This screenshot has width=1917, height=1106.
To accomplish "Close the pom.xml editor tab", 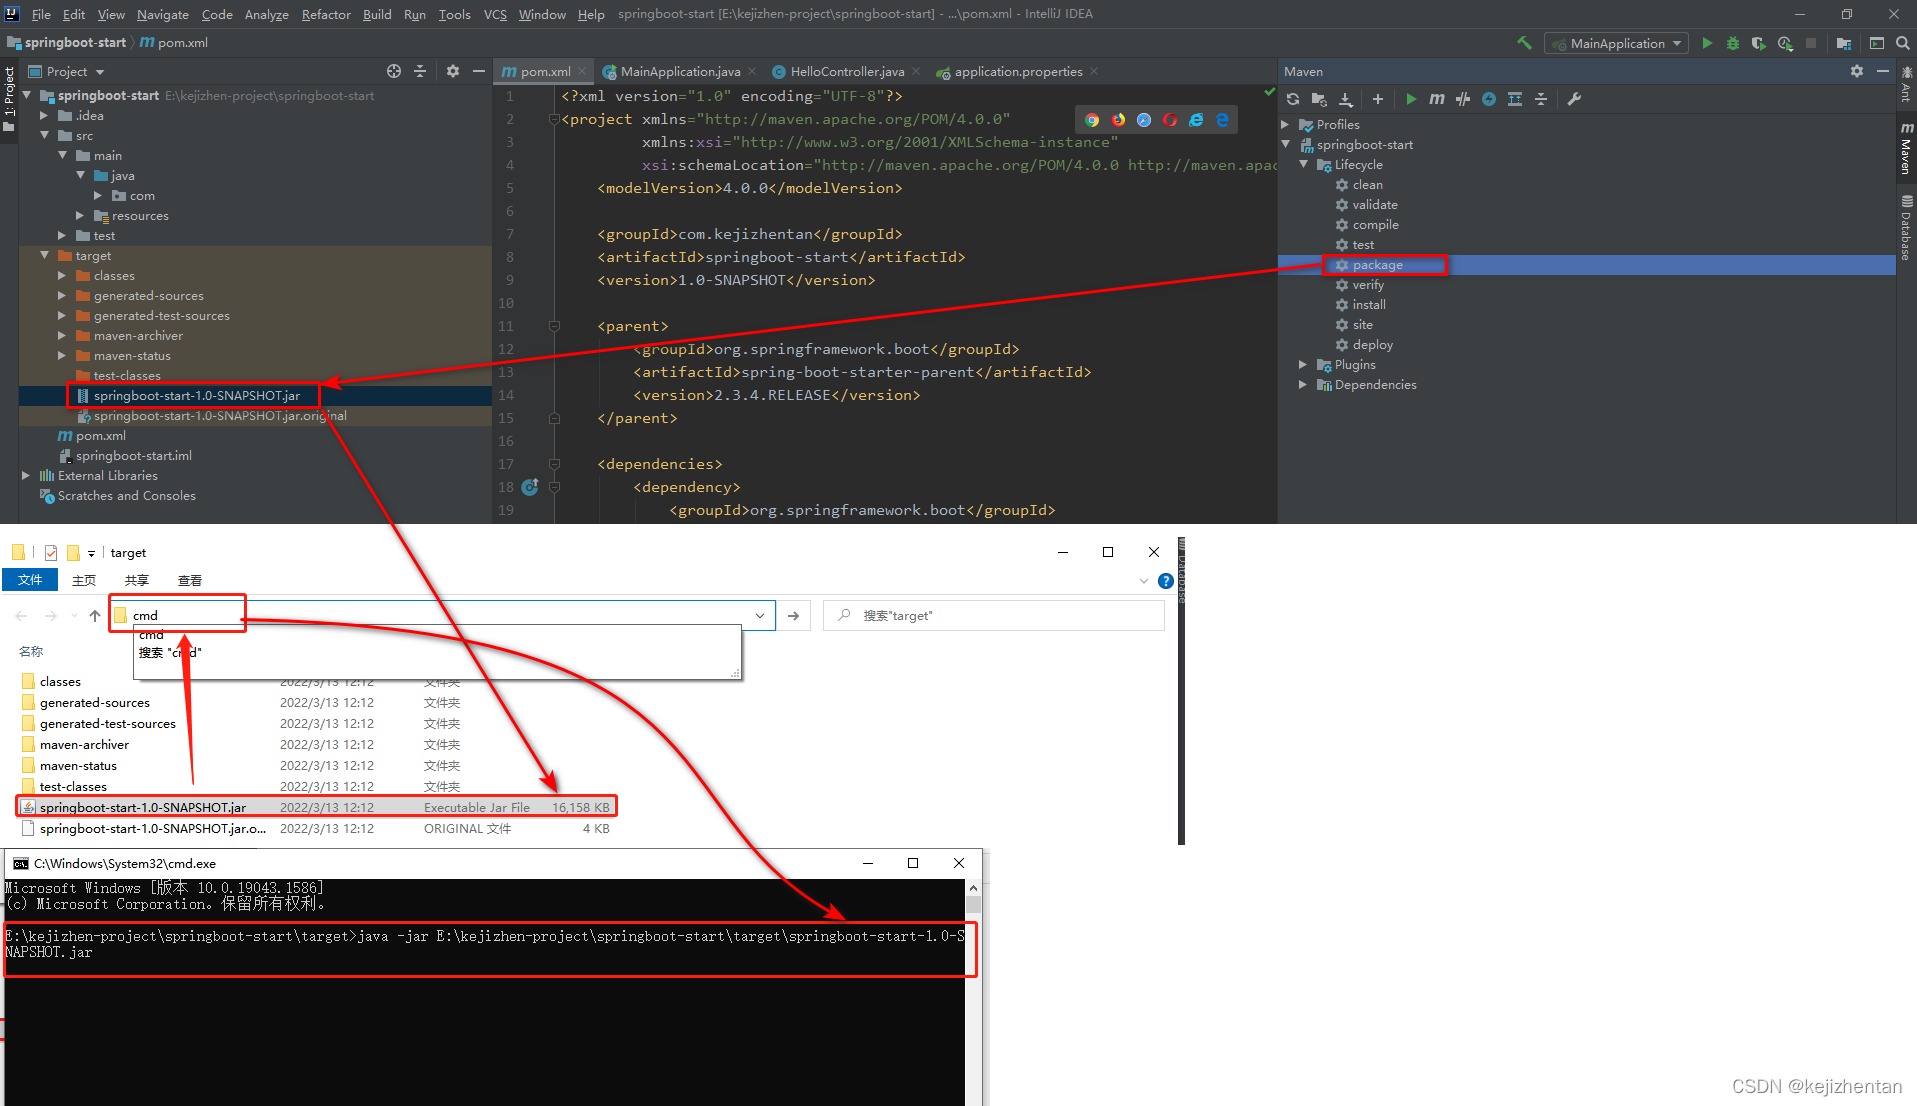I will 582,71.
